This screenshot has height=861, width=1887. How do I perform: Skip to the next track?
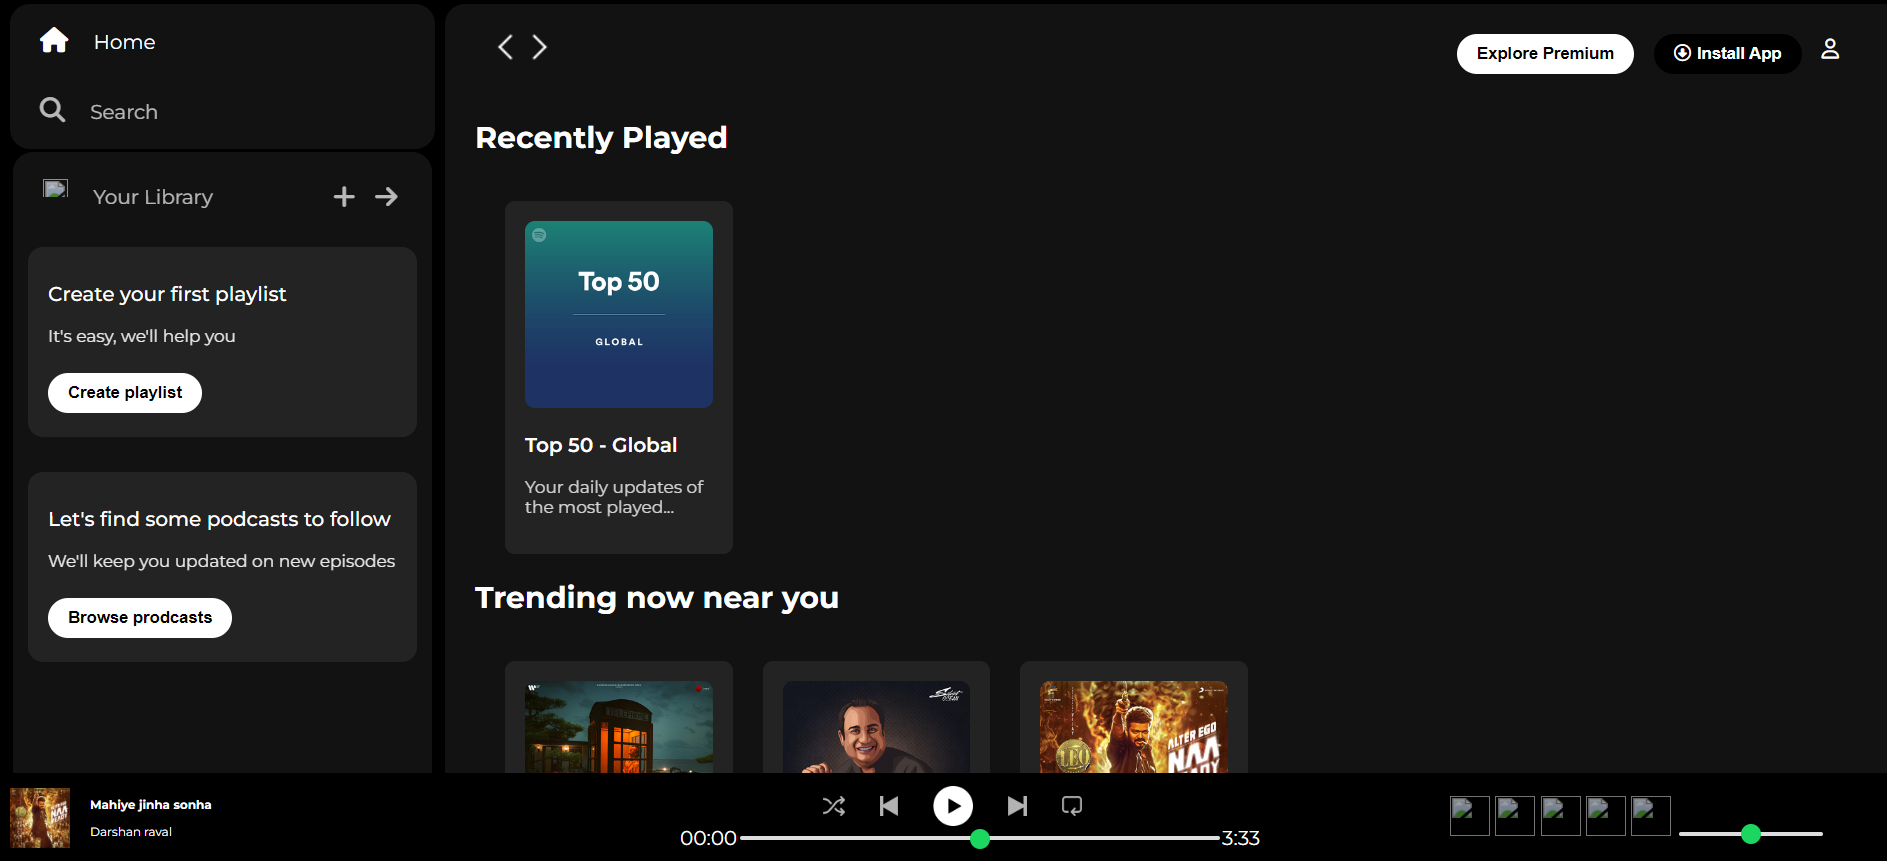(1017, 806)
